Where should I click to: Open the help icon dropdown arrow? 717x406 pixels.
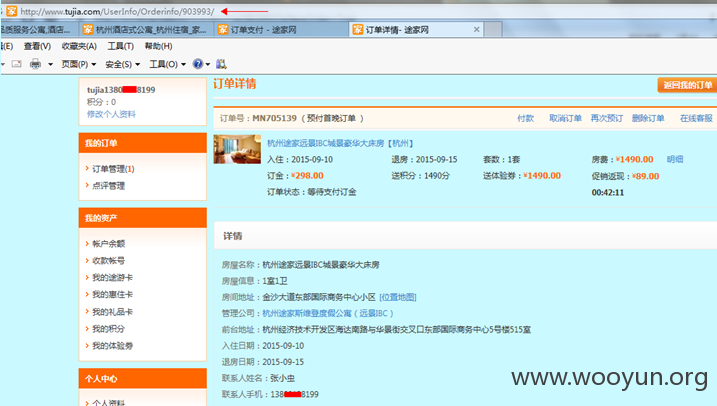tap(208, 64)
